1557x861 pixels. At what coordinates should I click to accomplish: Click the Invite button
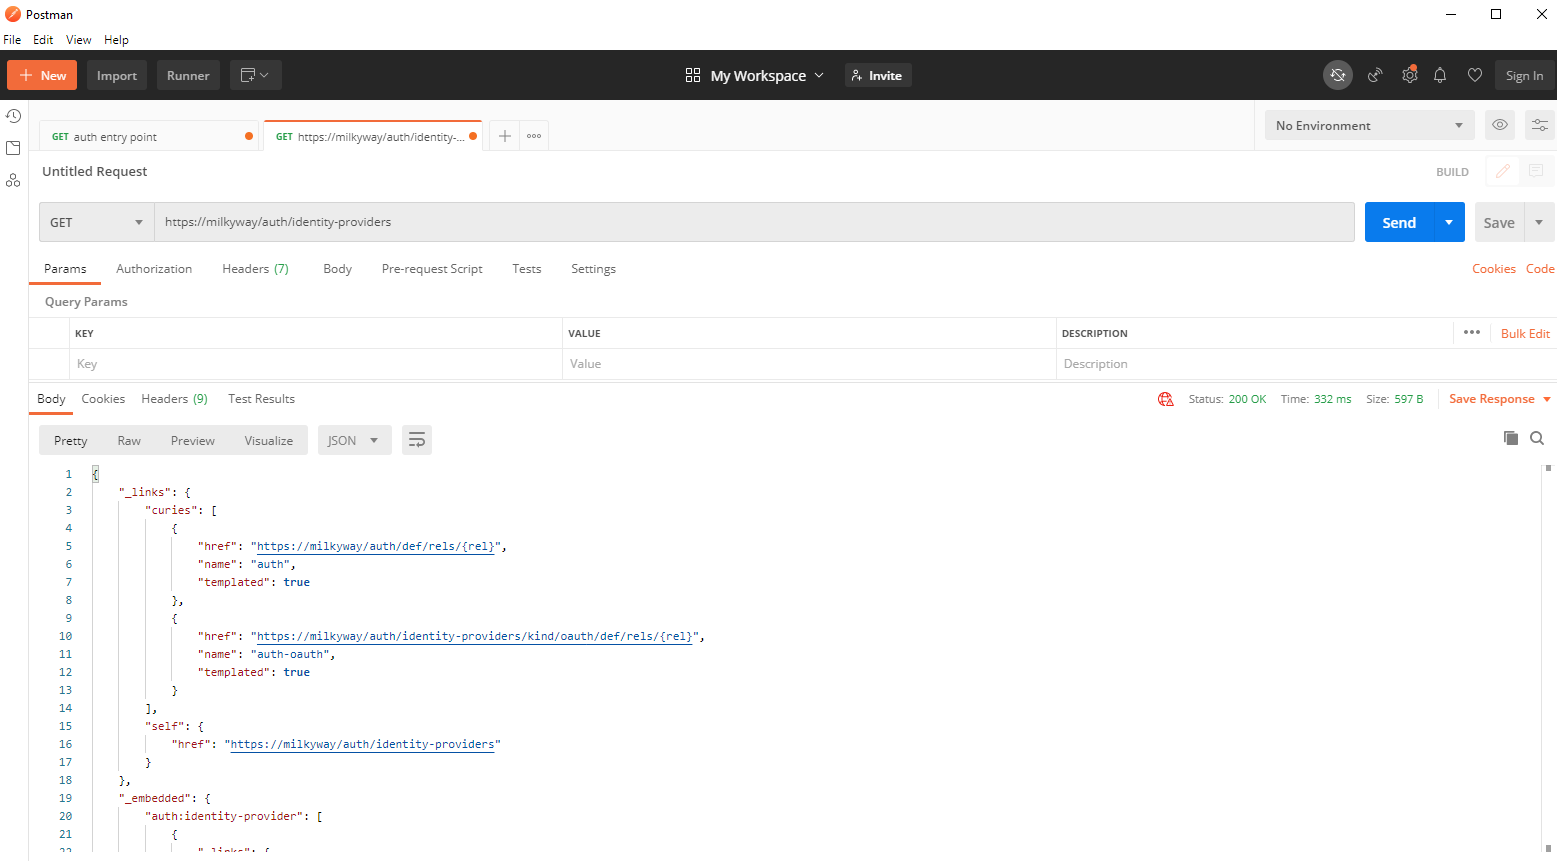(878, 75)
